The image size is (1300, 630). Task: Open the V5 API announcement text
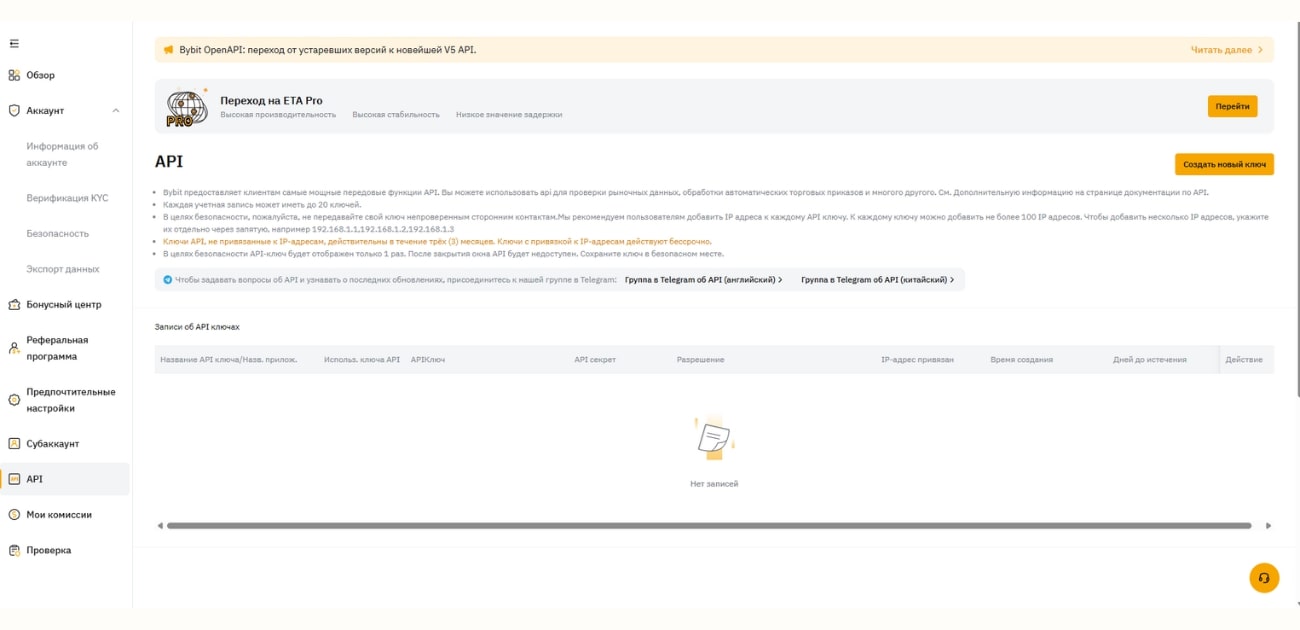coord(328,49)
